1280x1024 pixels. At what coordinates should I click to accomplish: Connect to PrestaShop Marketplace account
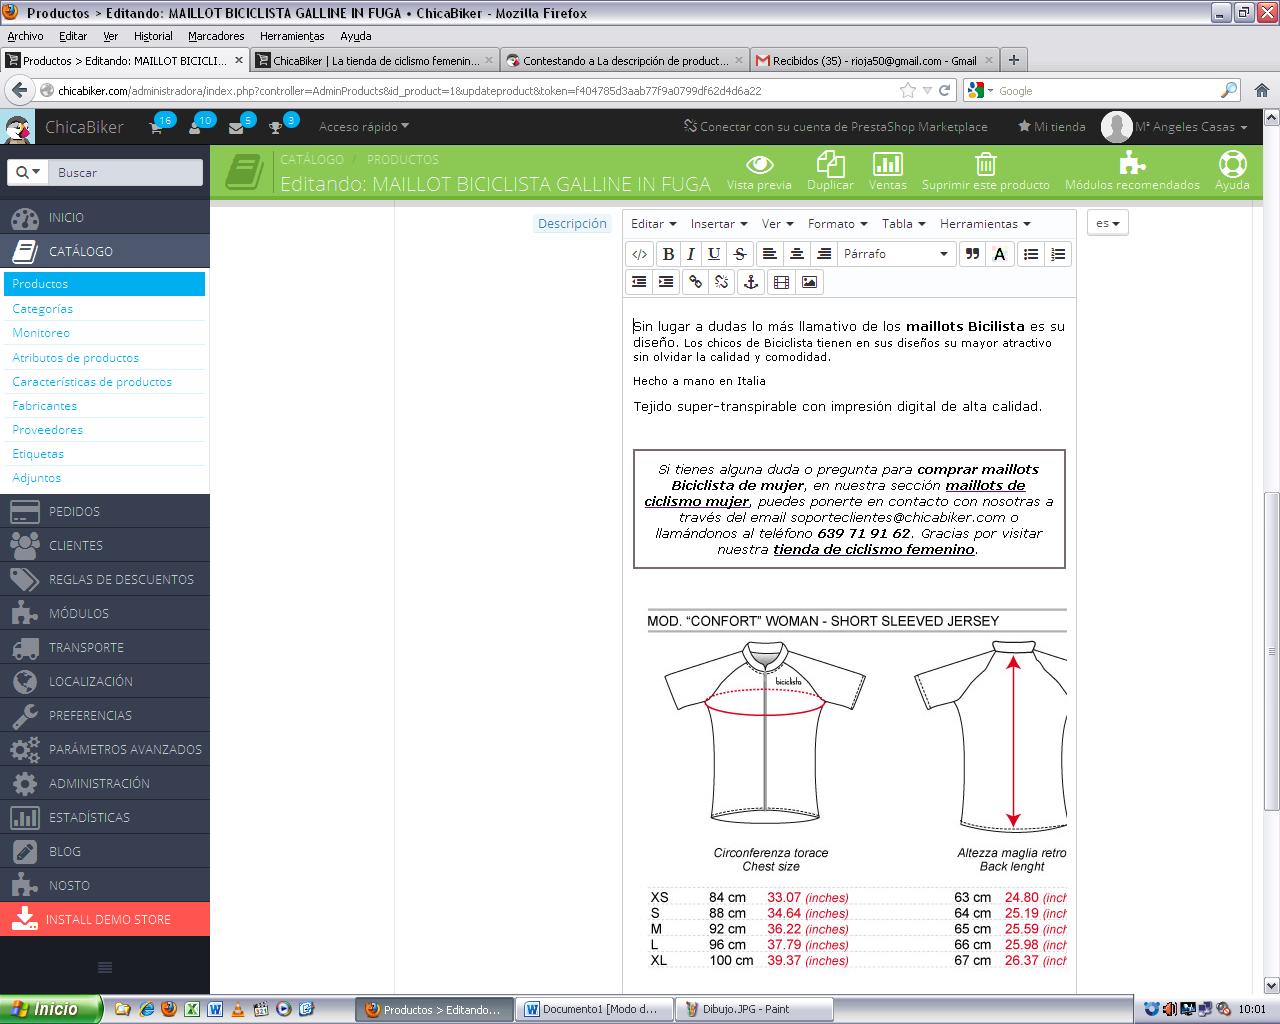pos(835,127)
